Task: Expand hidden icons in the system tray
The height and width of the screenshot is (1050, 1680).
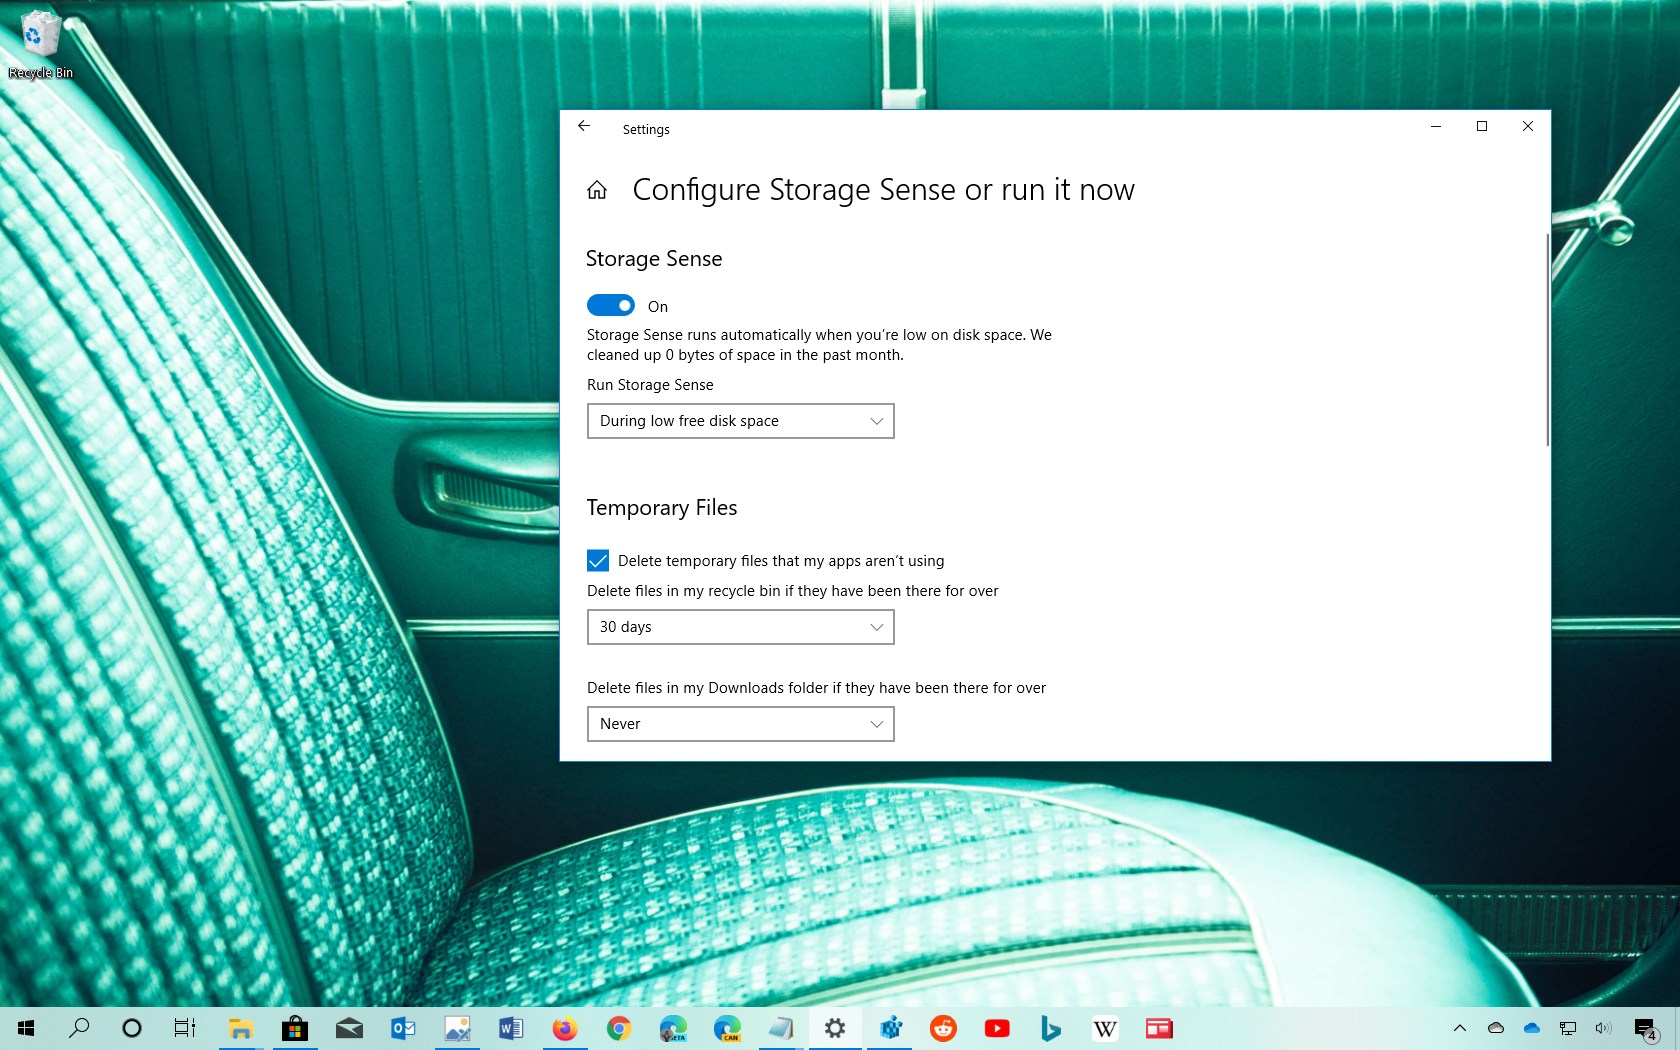Action: (x=1459, y=1028)
